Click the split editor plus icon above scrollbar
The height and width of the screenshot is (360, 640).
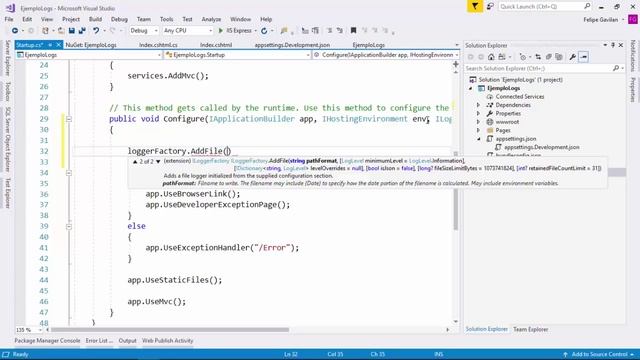(456, 64)
